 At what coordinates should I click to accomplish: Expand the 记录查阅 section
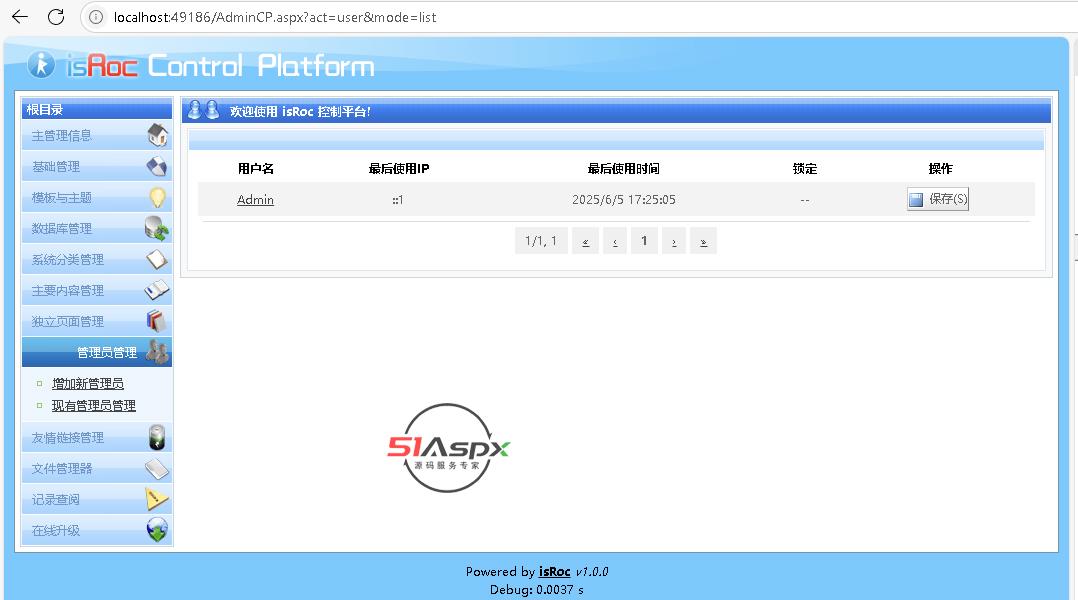coord(97,499)
